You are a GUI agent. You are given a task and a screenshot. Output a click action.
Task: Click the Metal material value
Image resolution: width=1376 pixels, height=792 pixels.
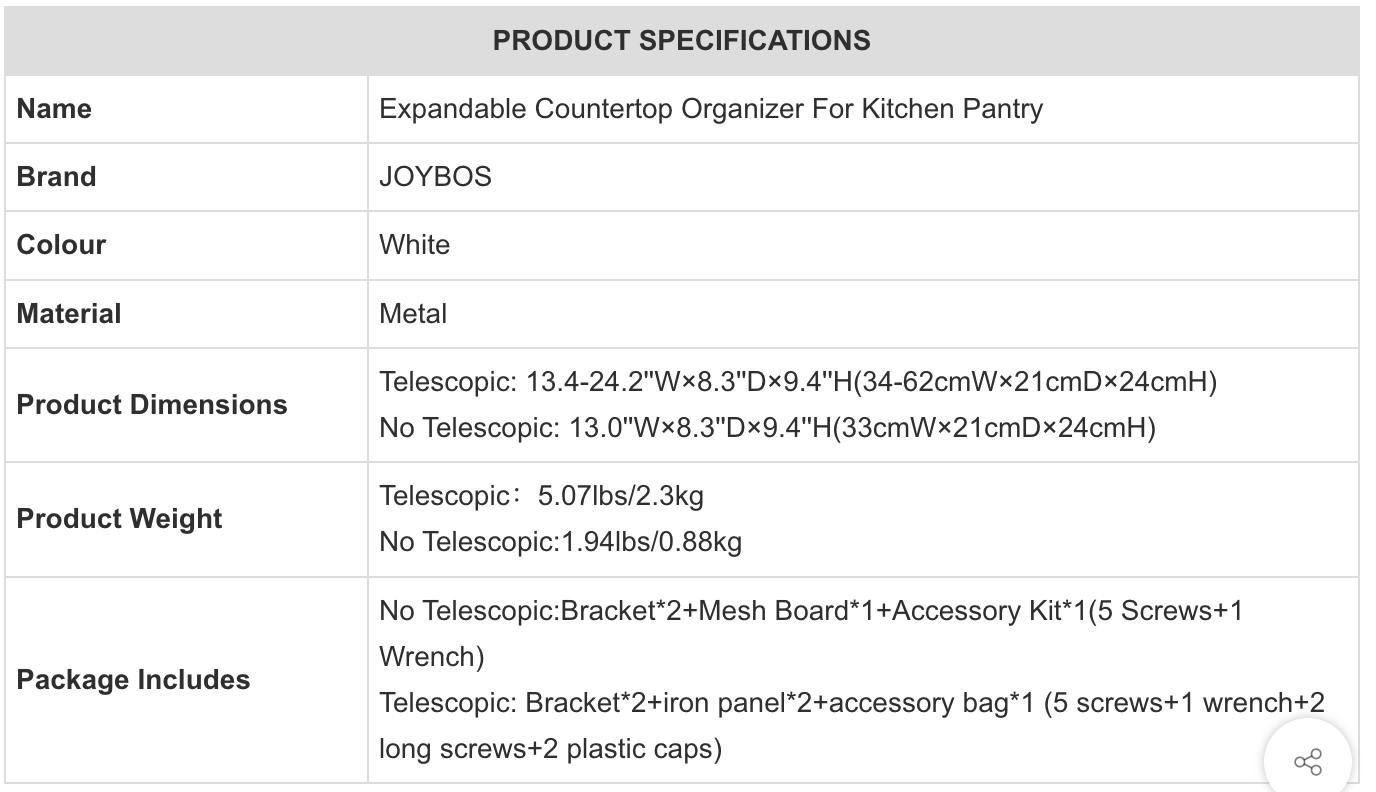pyautogui.click(x=413, y=314)
